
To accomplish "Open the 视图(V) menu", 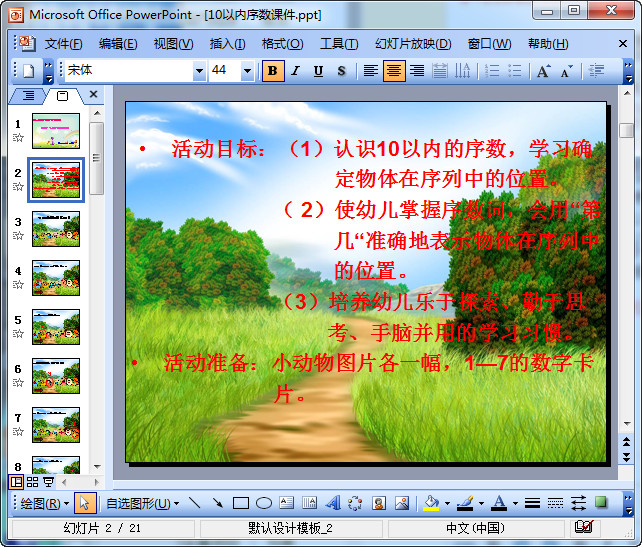I will point(173,44).
